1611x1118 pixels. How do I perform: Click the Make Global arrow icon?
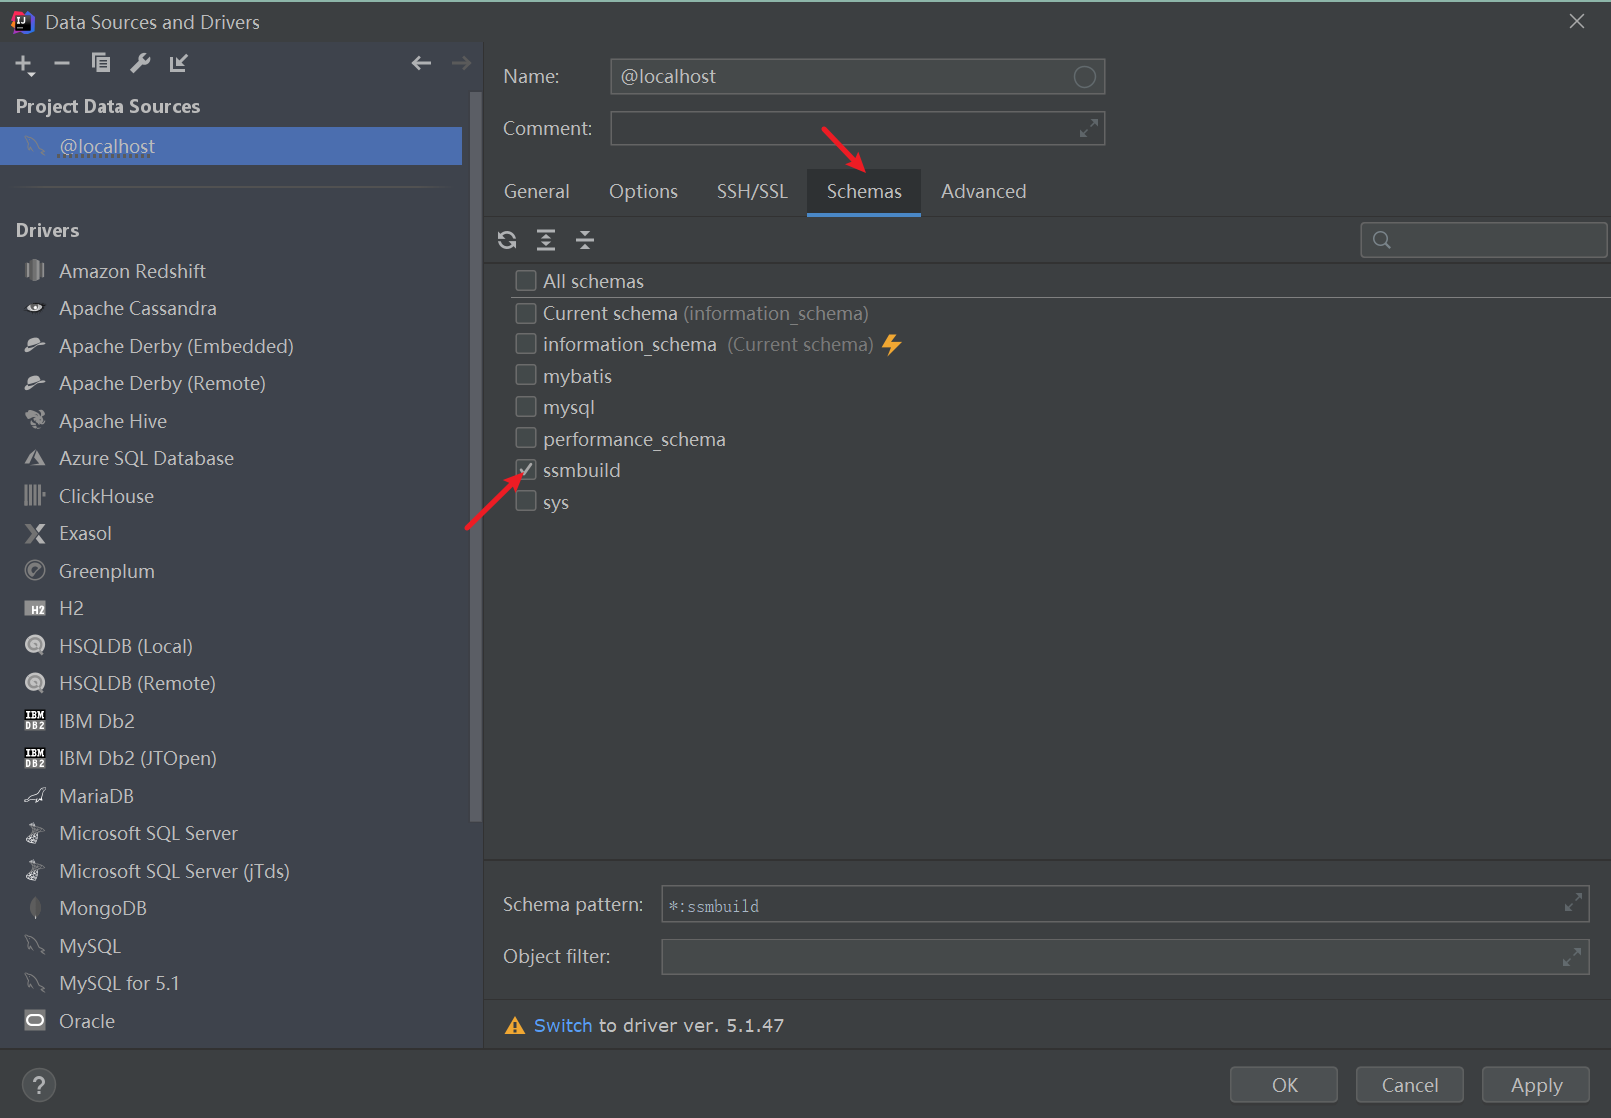coord(179,63)
